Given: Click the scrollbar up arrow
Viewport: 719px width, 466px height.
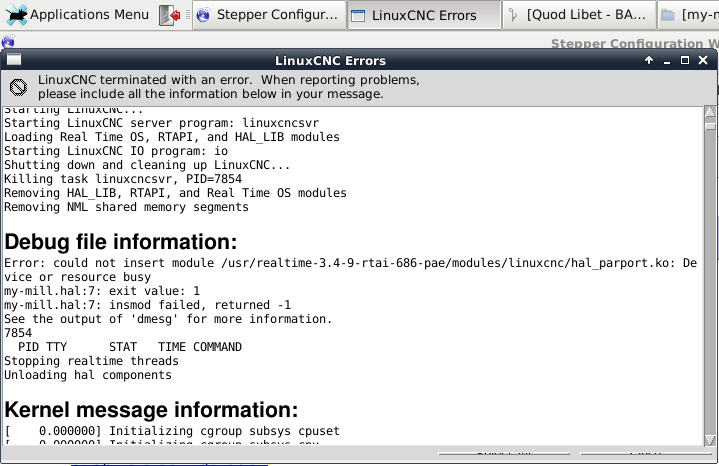Looking at the screenshot, I should (x=710, y=111).
